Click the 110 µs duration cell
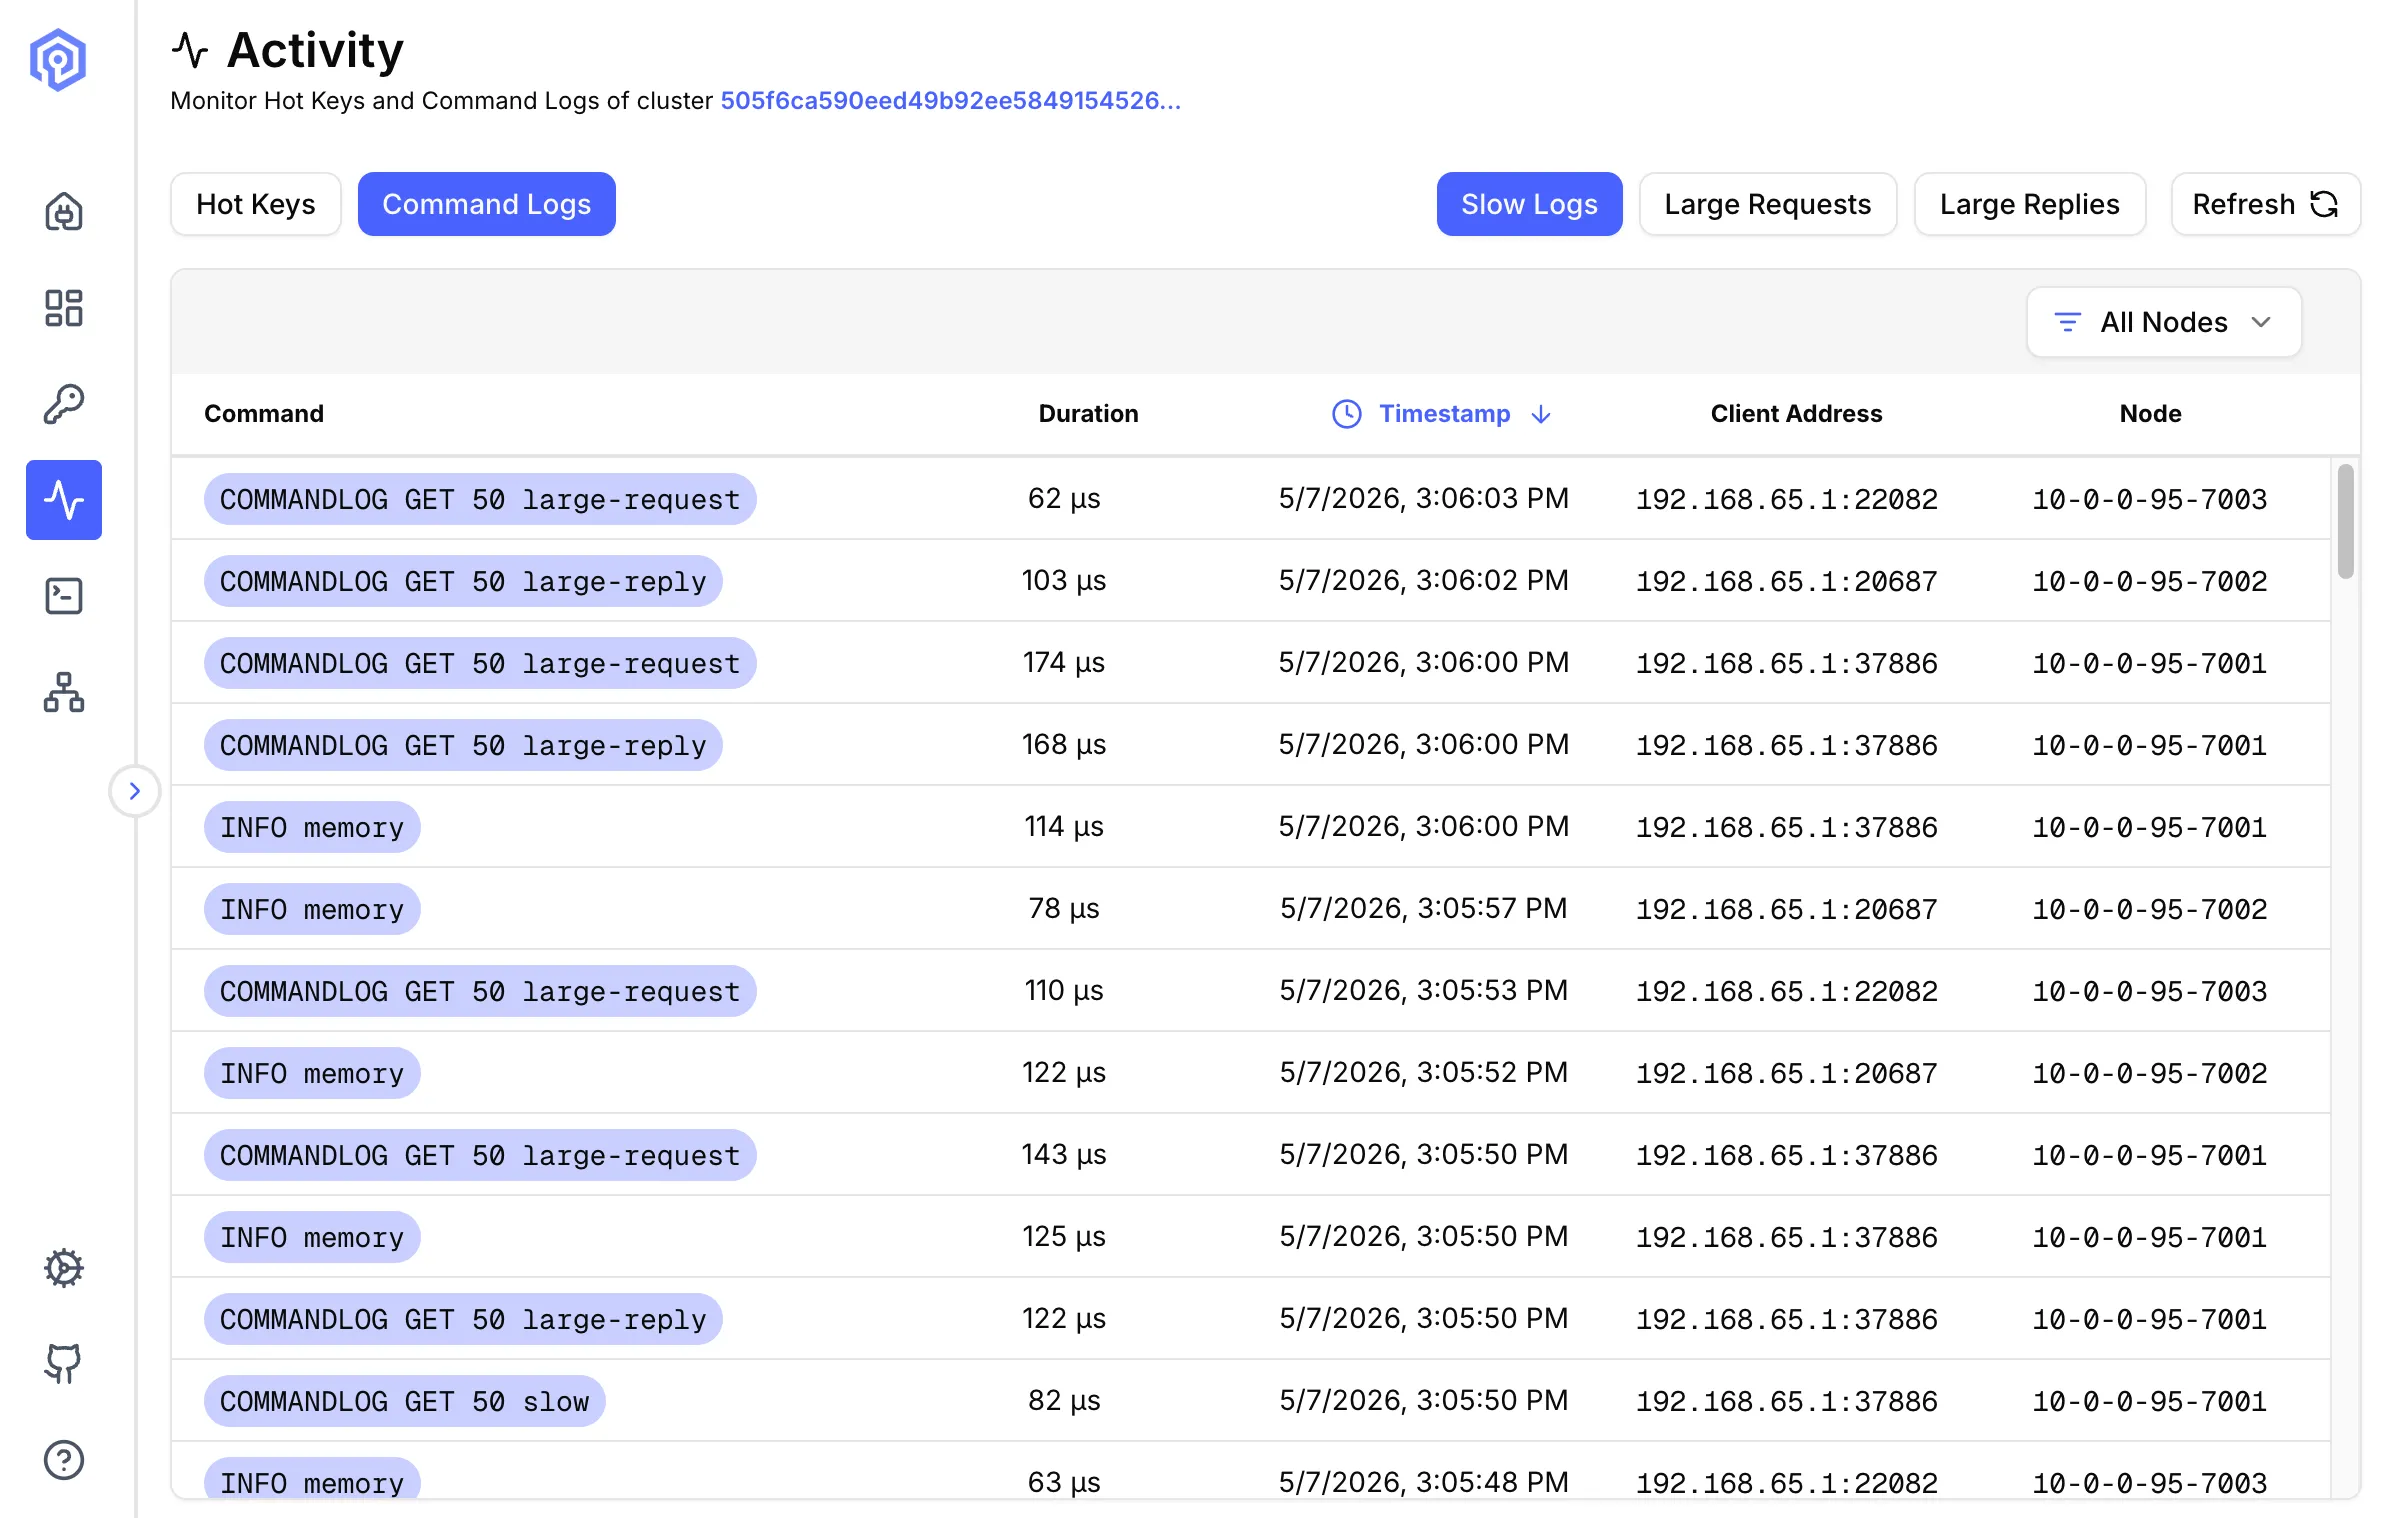The height and width of the screenshot is (1518, 2388). click(1064, 991)
